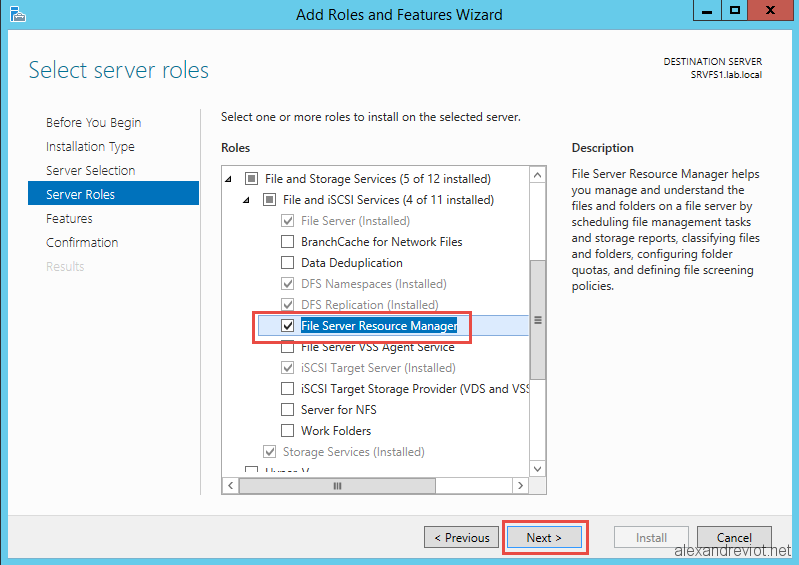Click the Previous button
799x565 pixels.
pyautogui.click(x=461, y=537)
